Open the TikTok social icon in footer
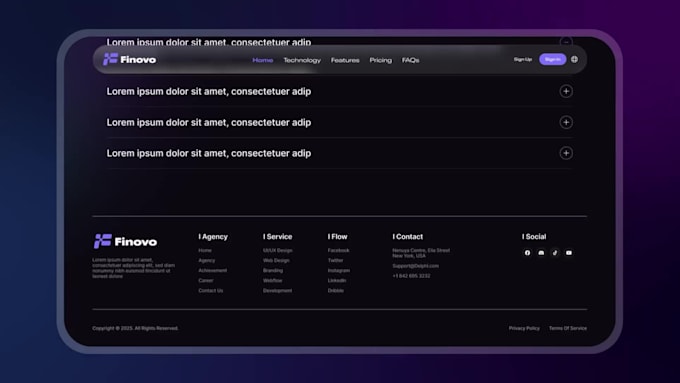 tap(555, 253)
